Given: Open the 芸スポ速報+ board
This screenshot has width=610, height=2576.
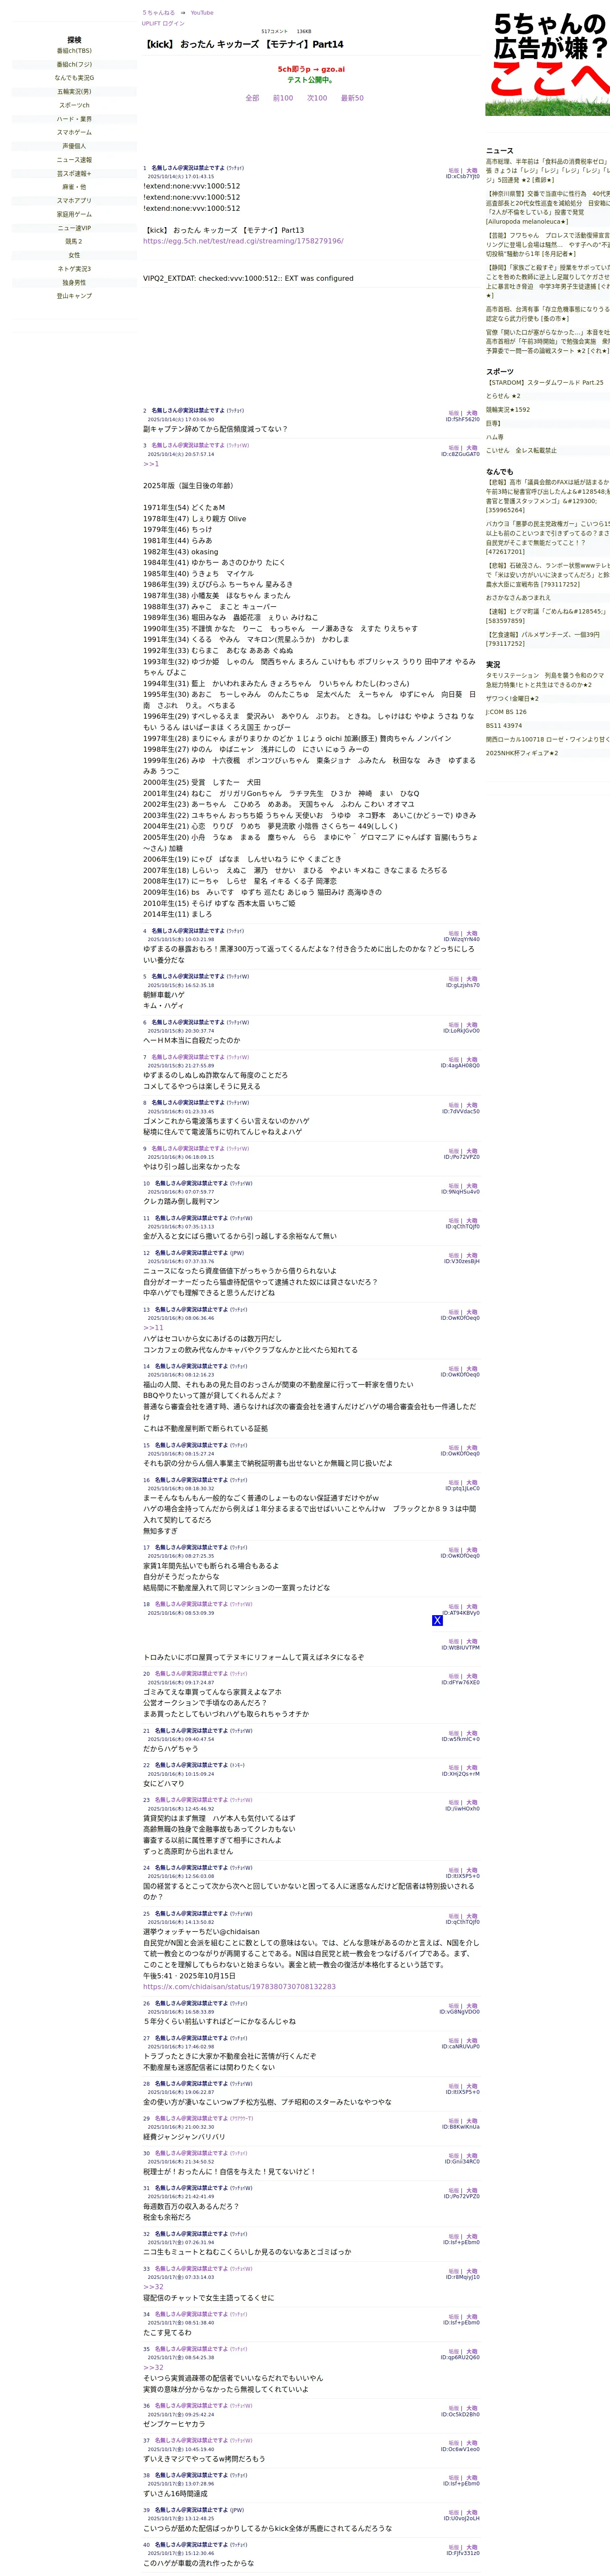Looking at the screenshot, I should pyautogui.click(x=74, y=174).
